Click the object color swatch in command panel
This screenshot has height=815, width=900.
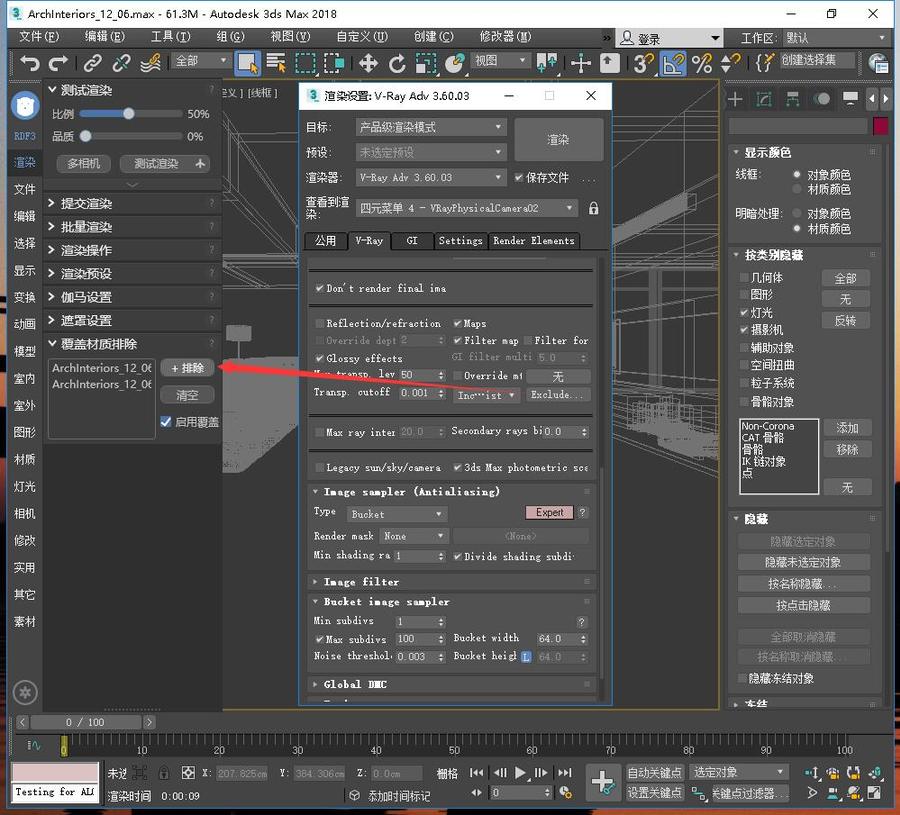880,126
